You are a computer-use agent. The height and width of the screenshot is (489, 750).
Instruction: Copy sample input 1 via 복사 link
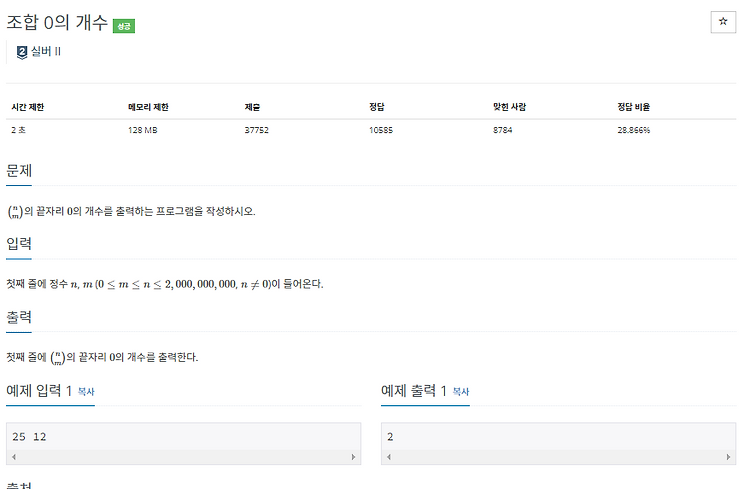click(x=86, y=392)
